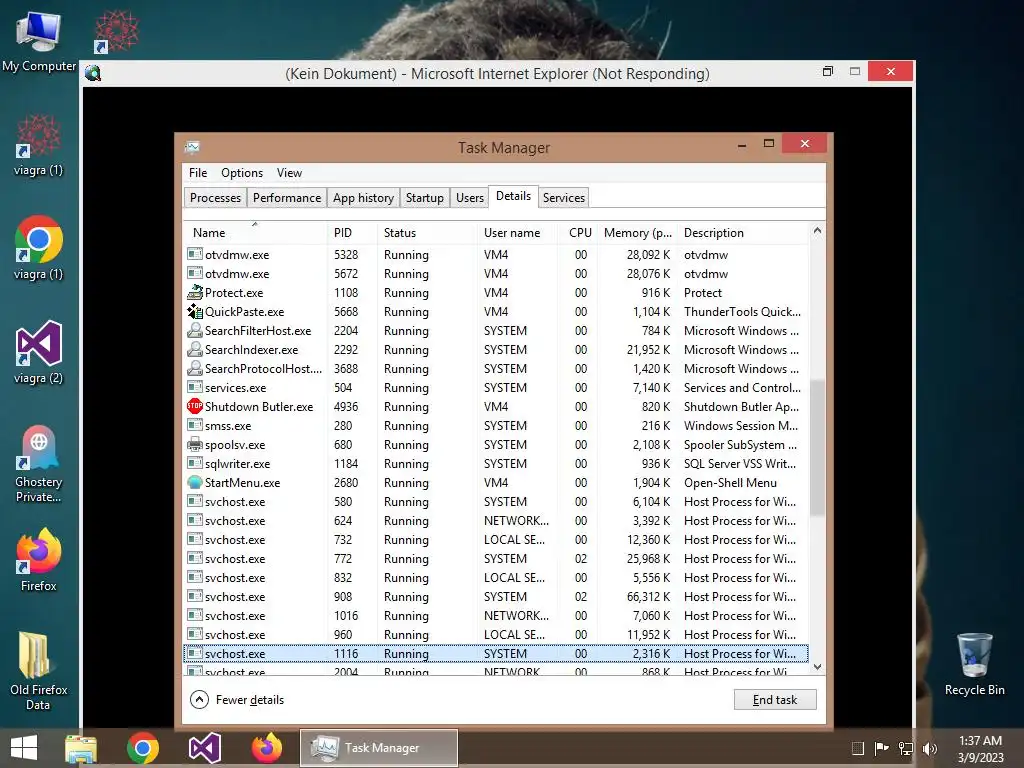
Task: Select svchost.exe with PID 908
Action: tap(496, 597)
